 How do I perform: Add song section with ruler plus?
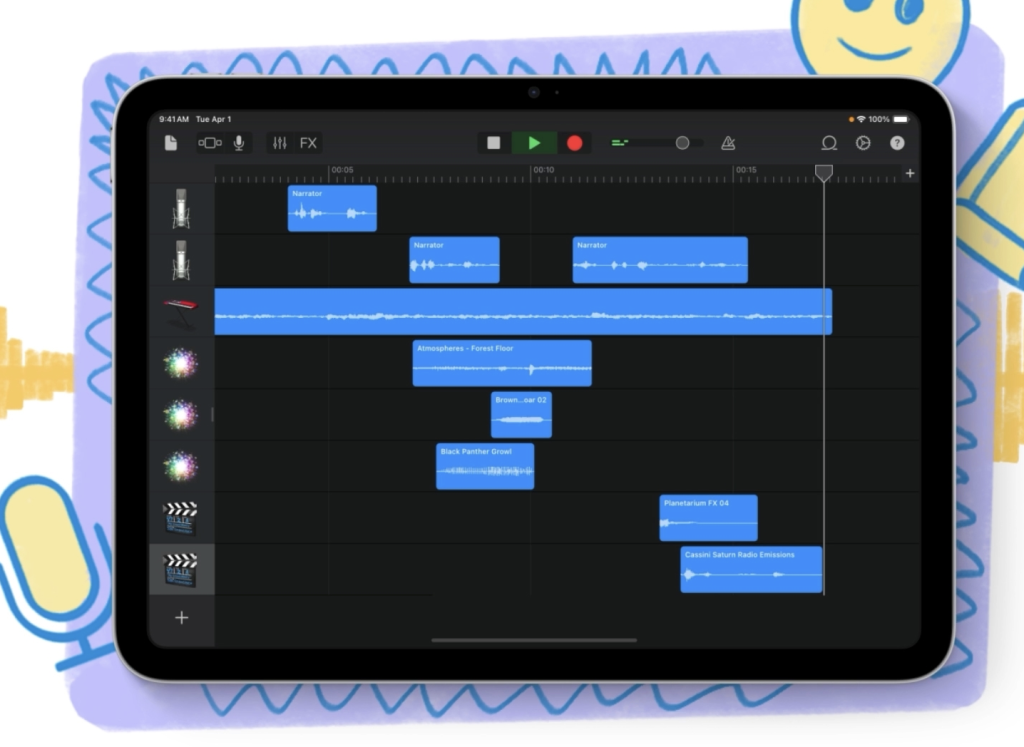point(909,174)
